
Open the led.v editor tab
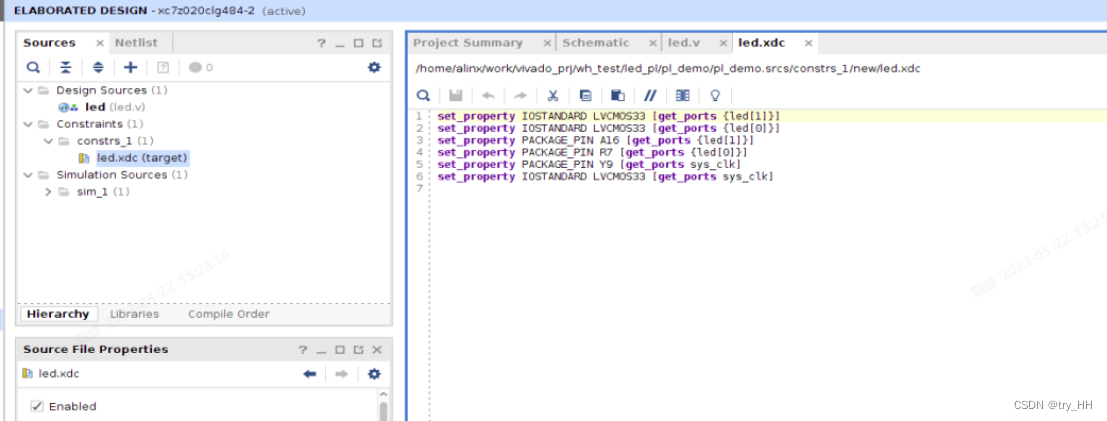tap(683, 42)
